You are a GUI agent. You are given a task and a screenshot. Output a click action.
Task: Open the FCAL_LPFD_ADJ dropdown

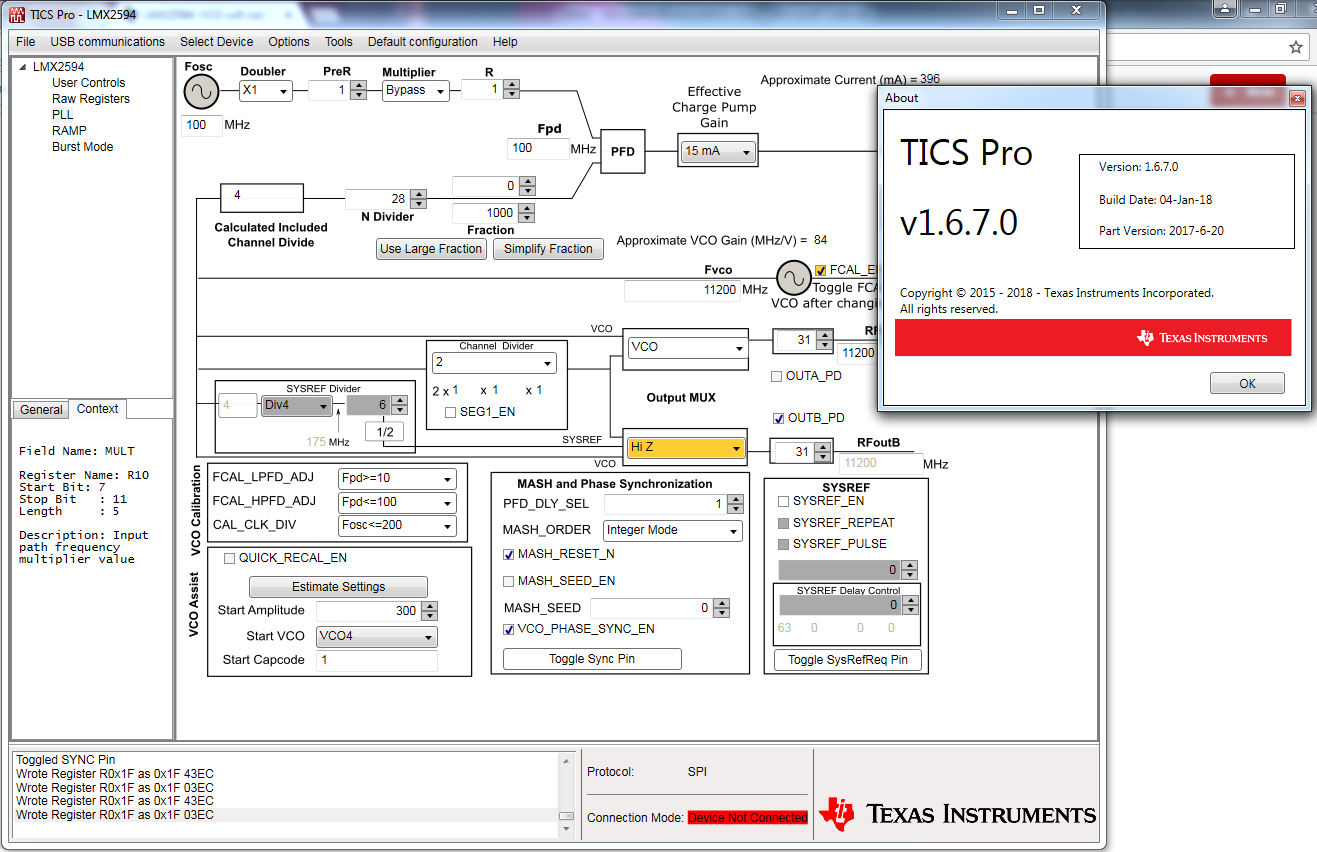[x=397, y=478]
